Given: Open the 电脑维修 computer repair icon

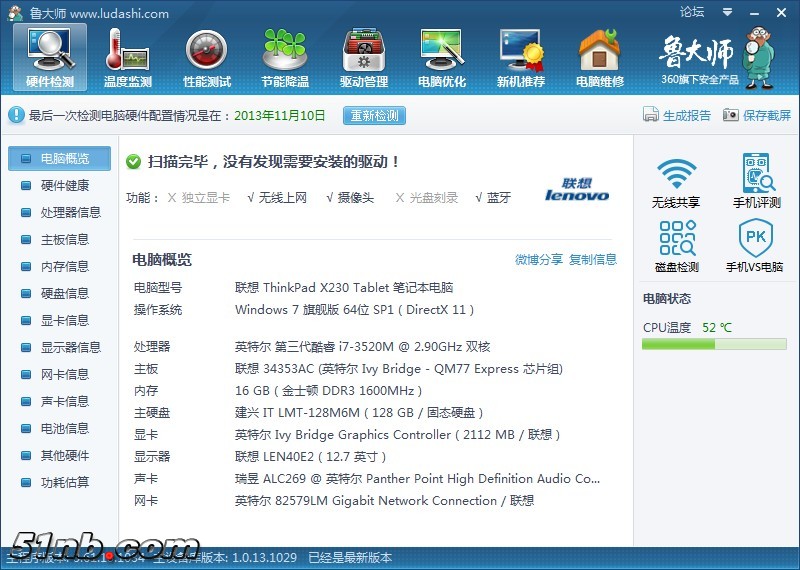Looking at the screenshot, I should tap(599, 56).
